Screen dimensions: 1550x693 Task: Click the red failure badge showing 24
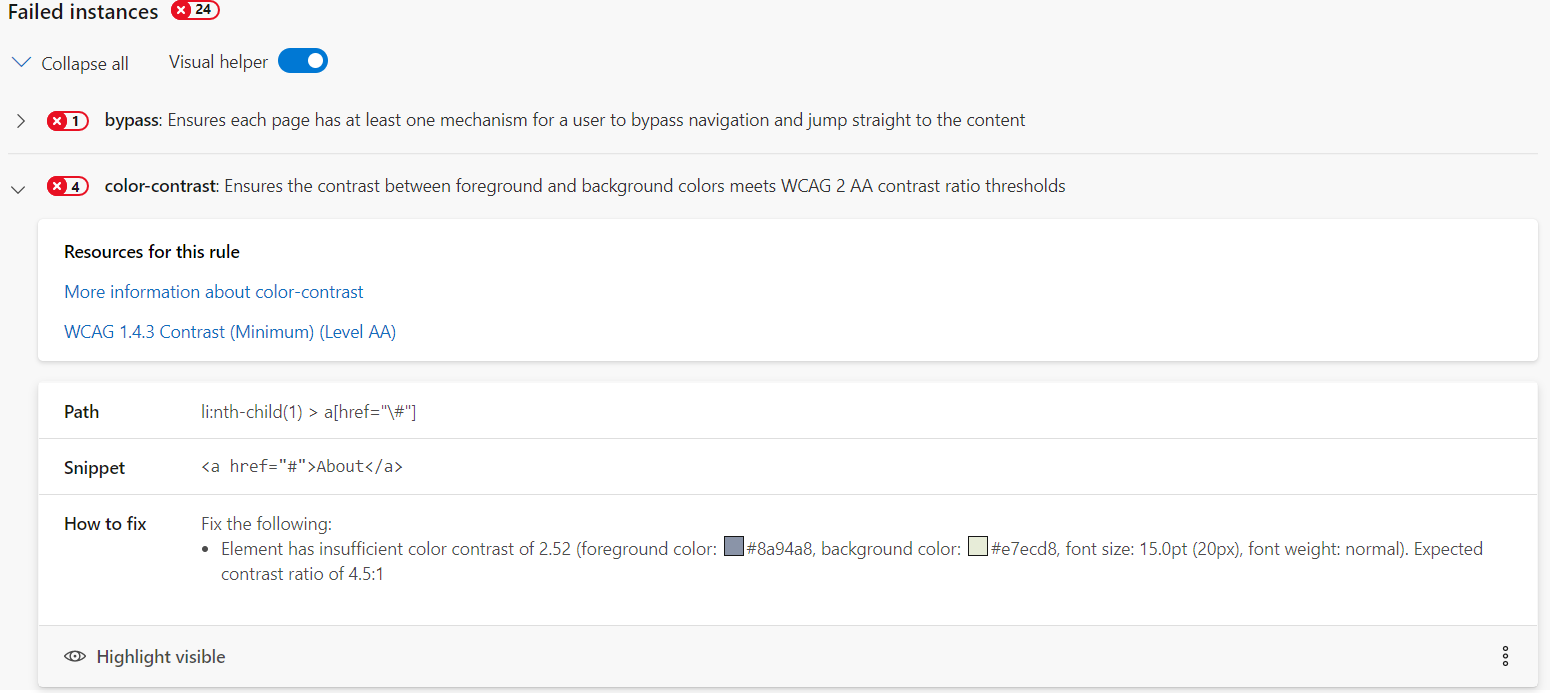(x=194, y=11)
